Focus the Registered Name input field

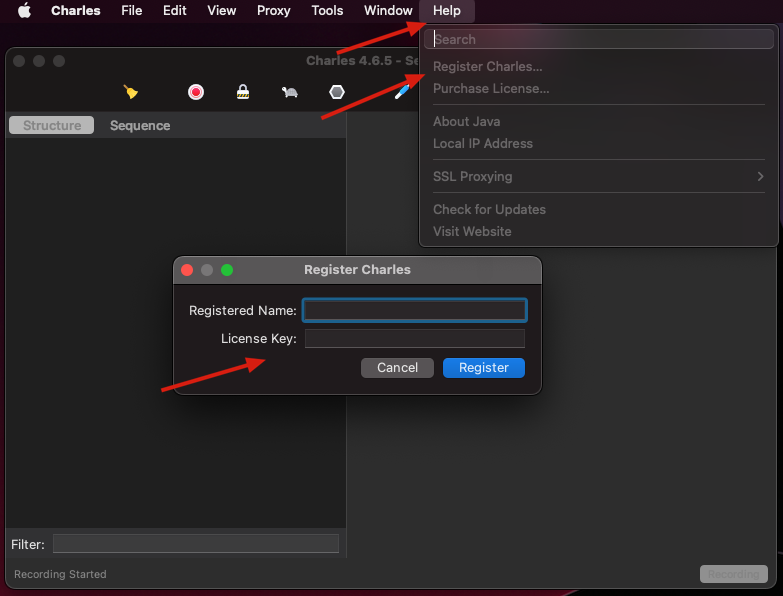[x=414, y=310]
